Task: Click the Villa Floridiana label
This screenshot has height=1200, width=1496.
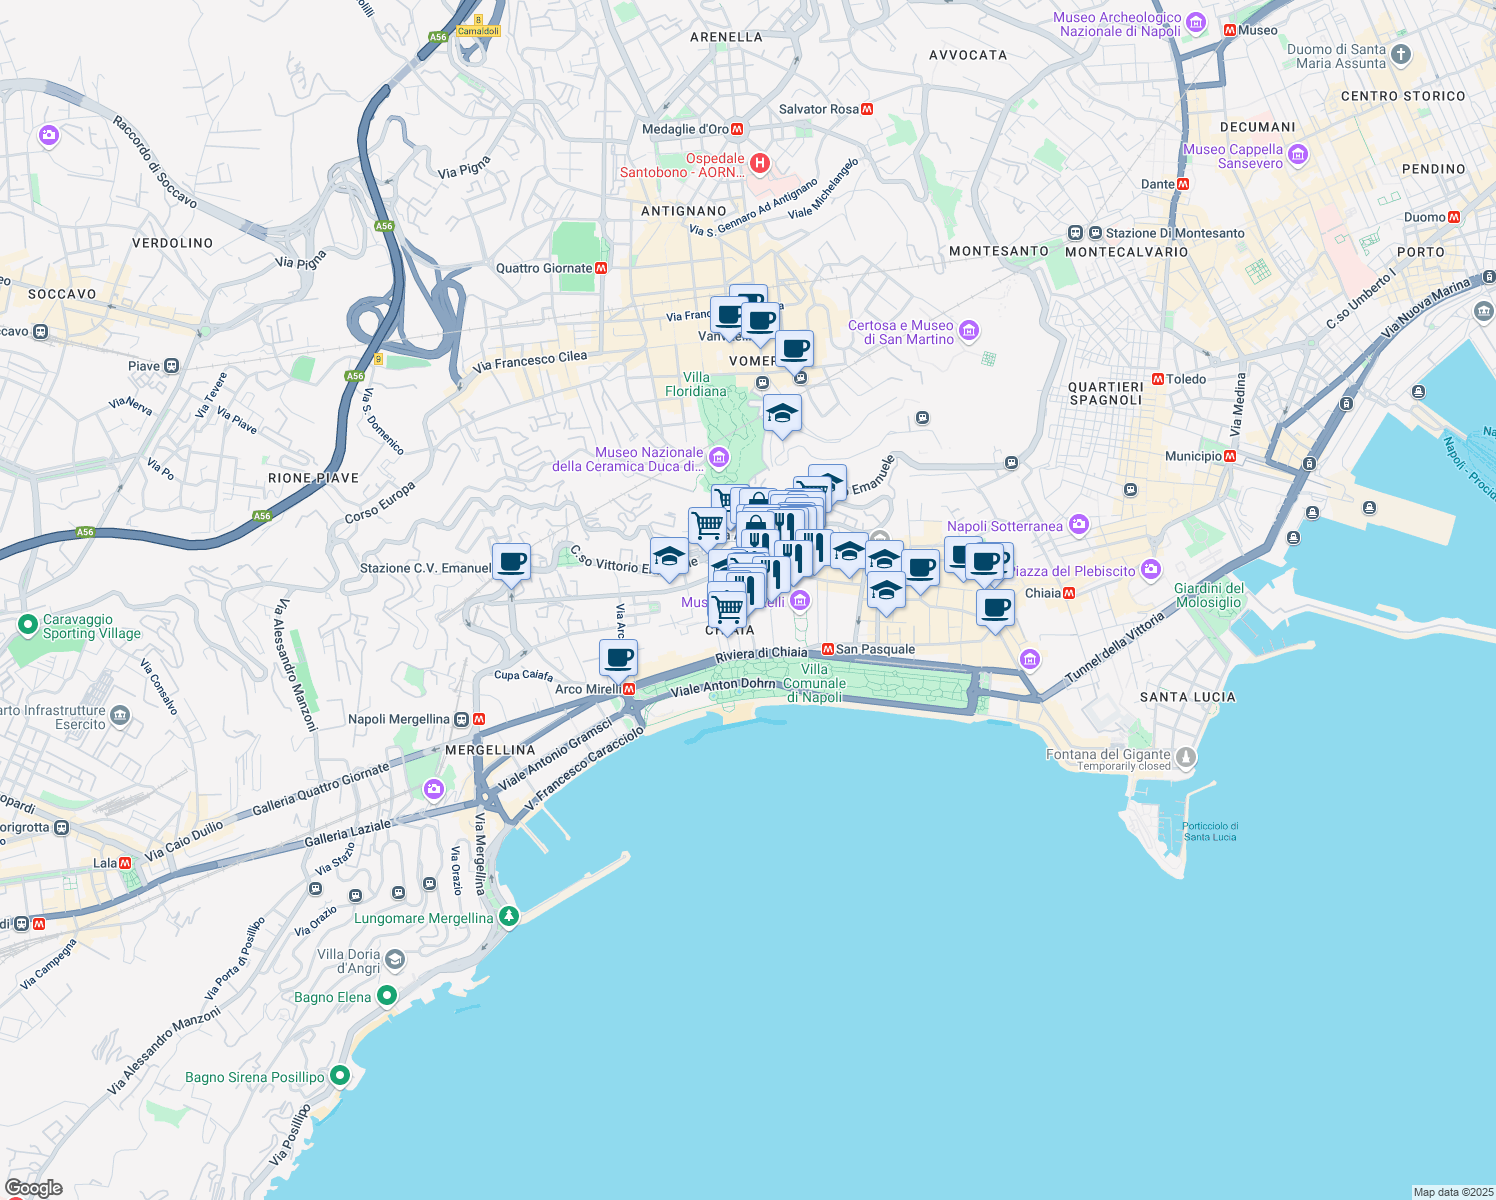Action: point(696,384)
